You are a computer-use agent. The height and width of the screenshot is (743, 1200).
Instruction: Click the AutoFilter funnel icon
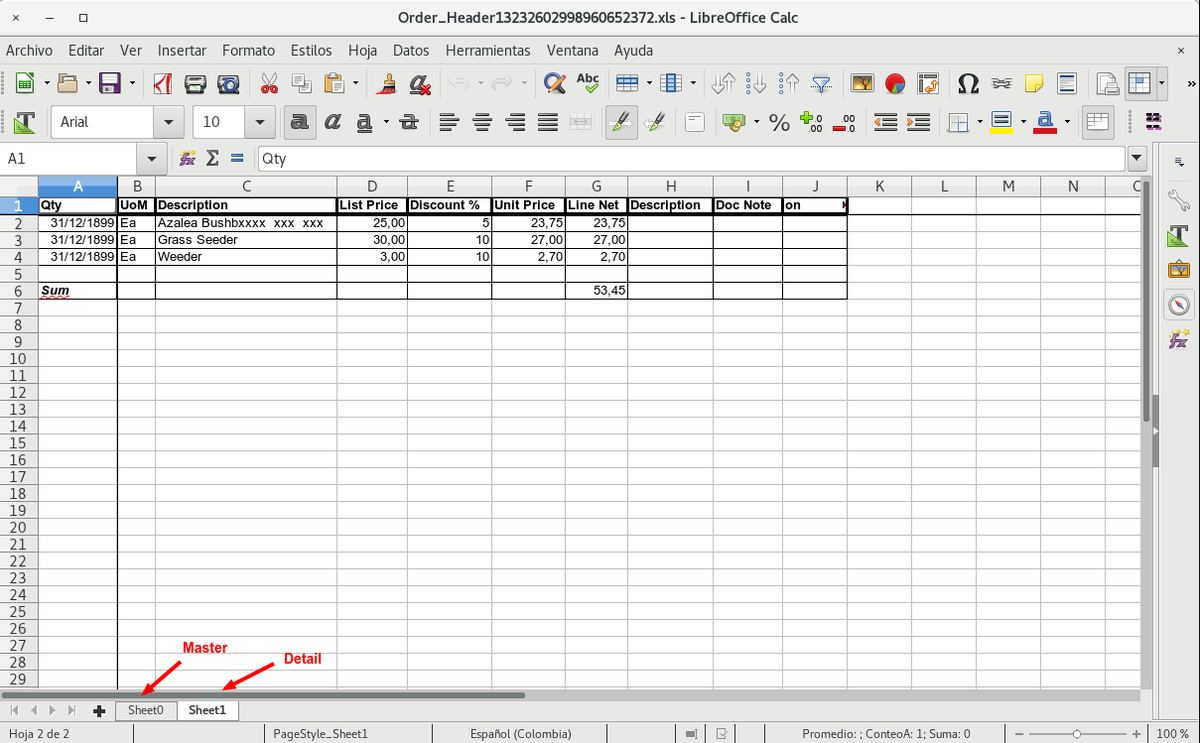tap(821, 83)
